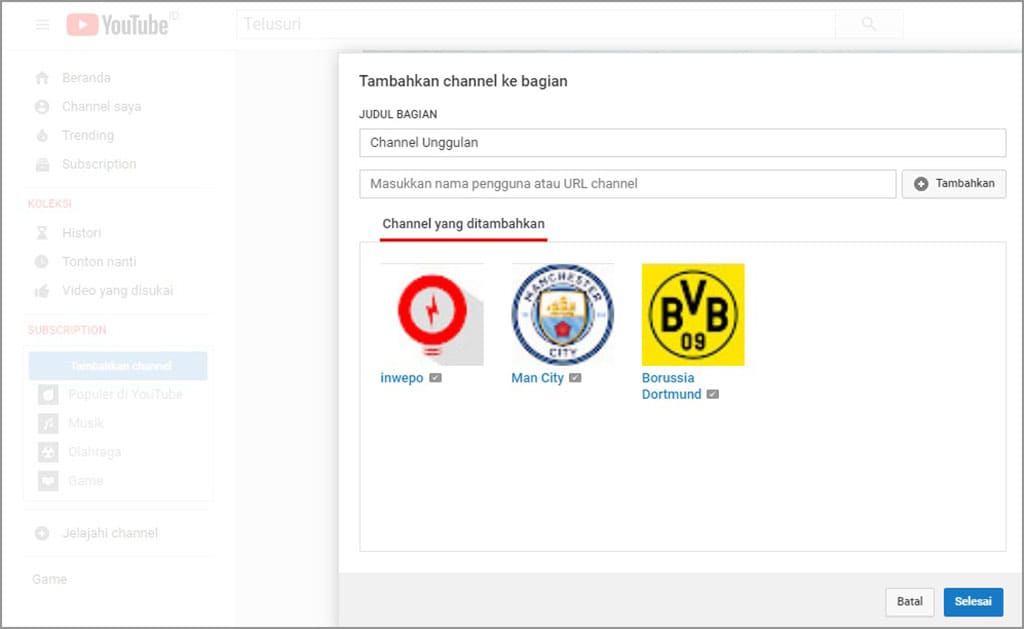Open Jelajahi channel in the sidebar
This screenshot has height=629, width=1024.
click(110, 533)
